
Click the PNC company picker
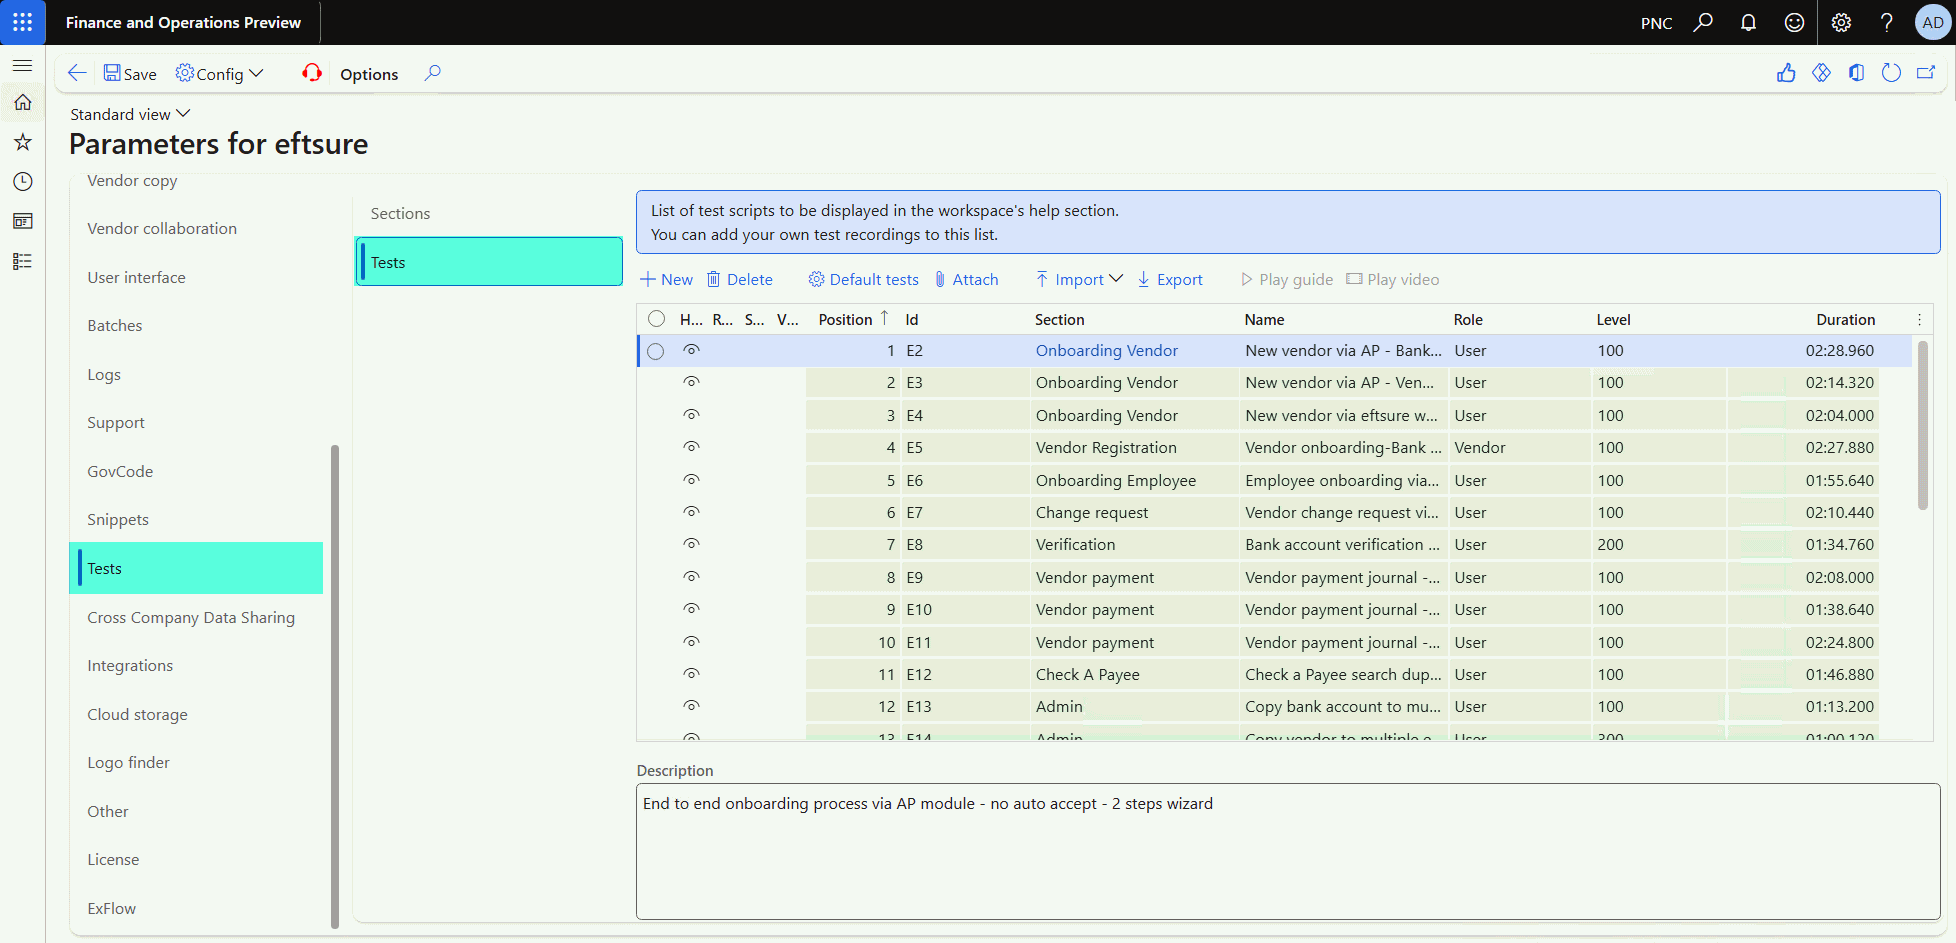1656,23
